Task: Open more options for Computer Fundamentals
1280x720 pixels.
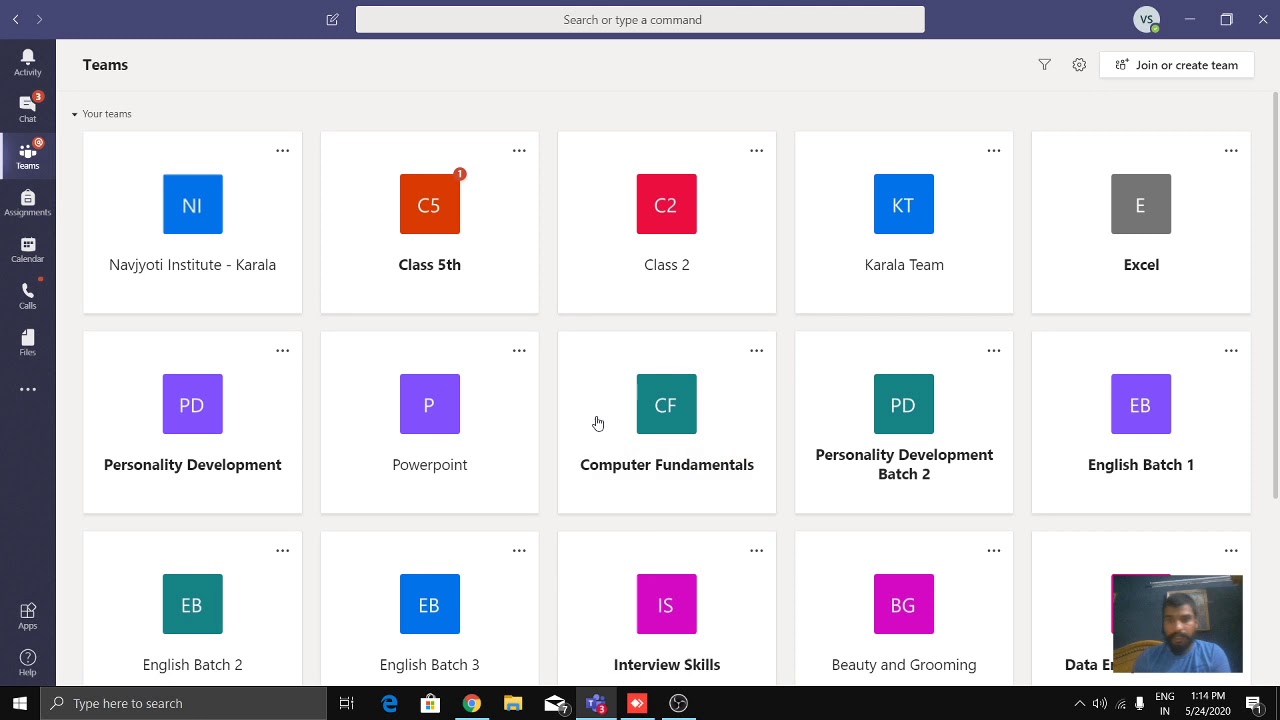Action: coord(756,351)
